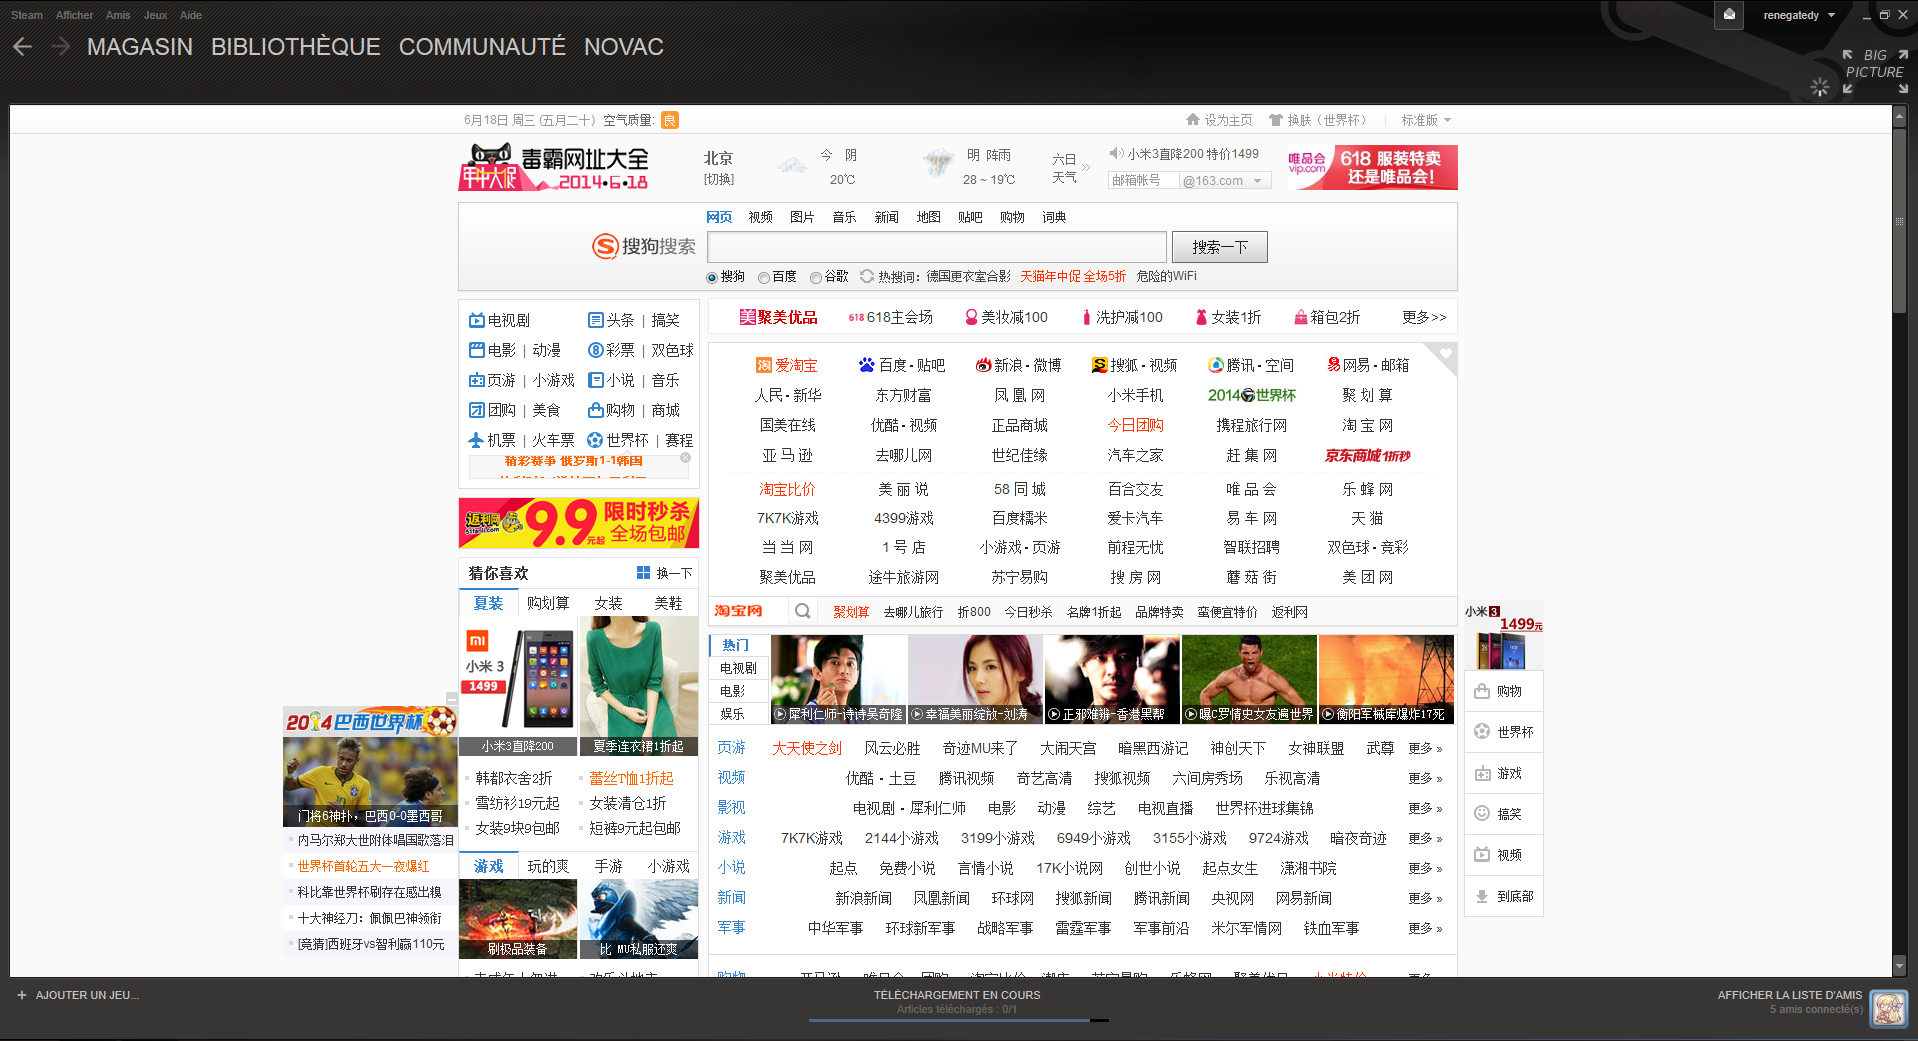Click the 机票 airplane icon
The width and height of the screenshot is (1918, 1041).
pos(476,440)
